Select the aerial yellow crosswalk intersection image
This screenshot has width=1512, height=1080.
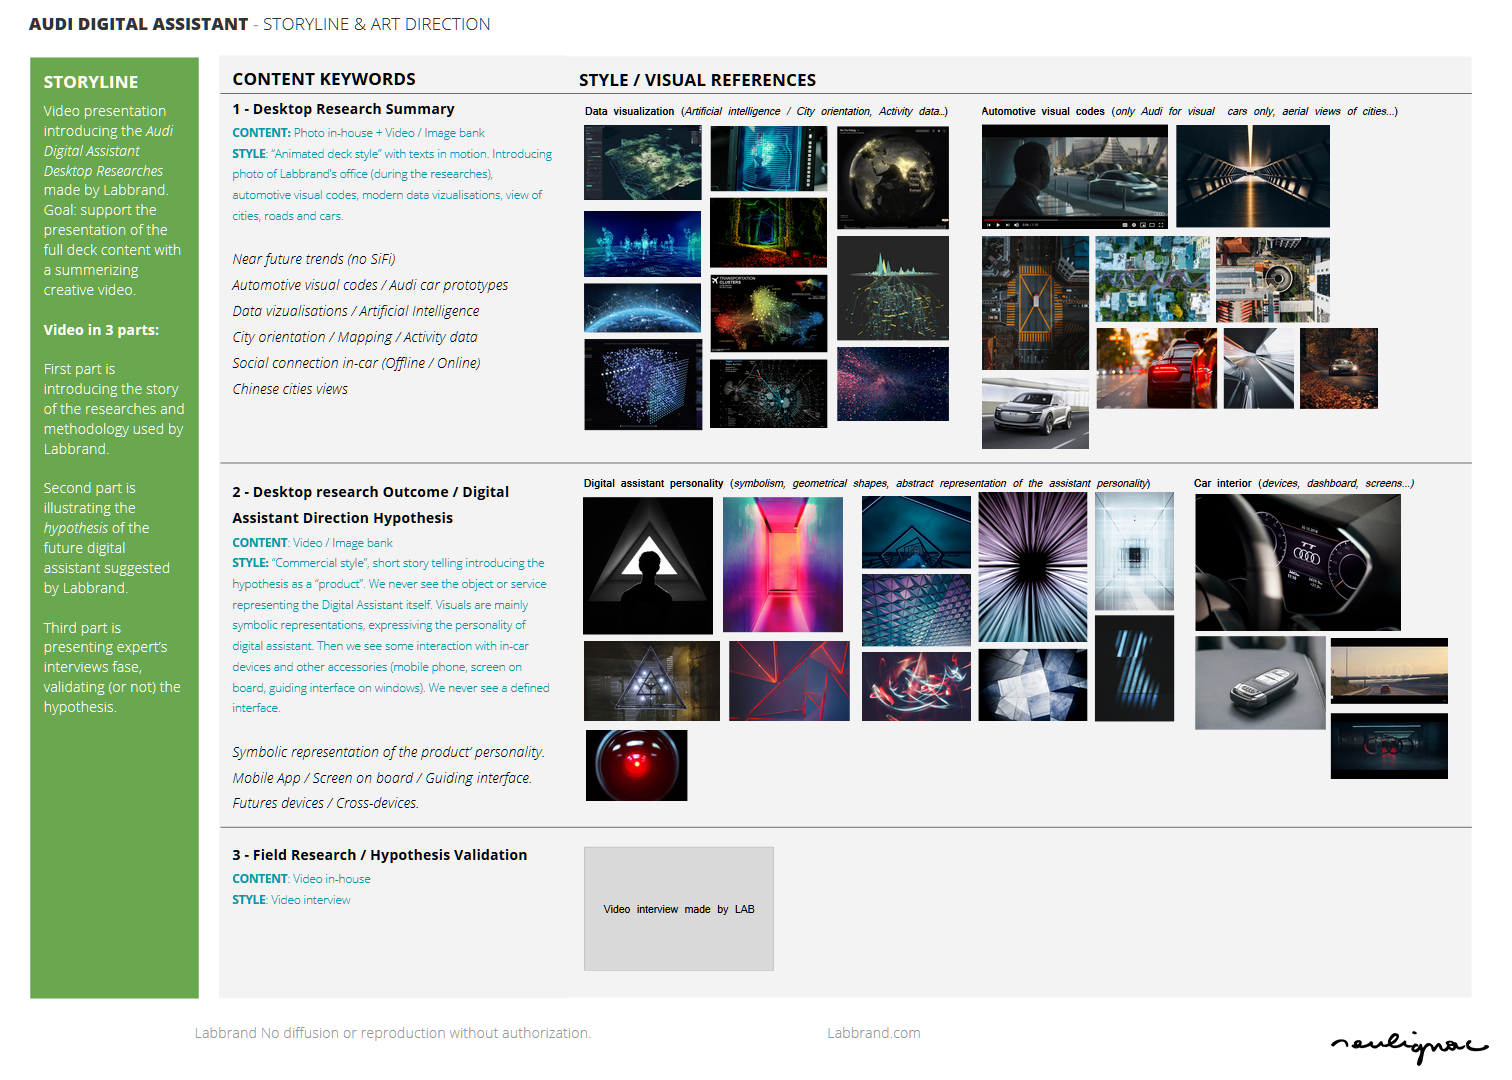click(1035, 303)
